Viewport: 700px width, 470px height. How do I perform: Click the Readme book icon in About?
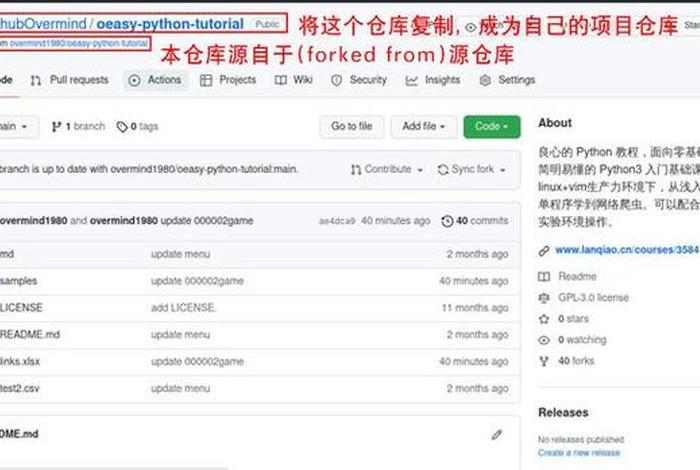point(544,277)
